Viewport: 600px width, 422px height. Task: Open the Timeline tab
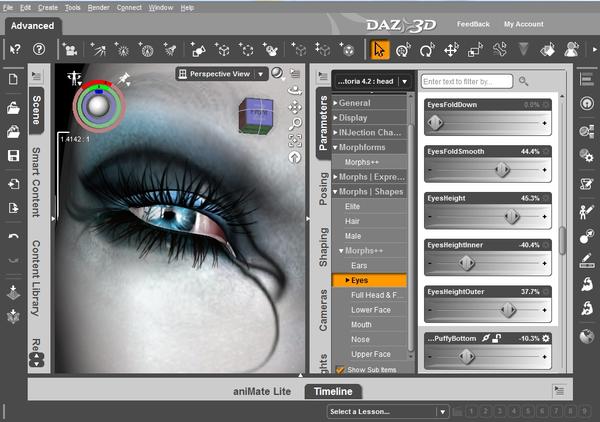click(x=333, y=391)
